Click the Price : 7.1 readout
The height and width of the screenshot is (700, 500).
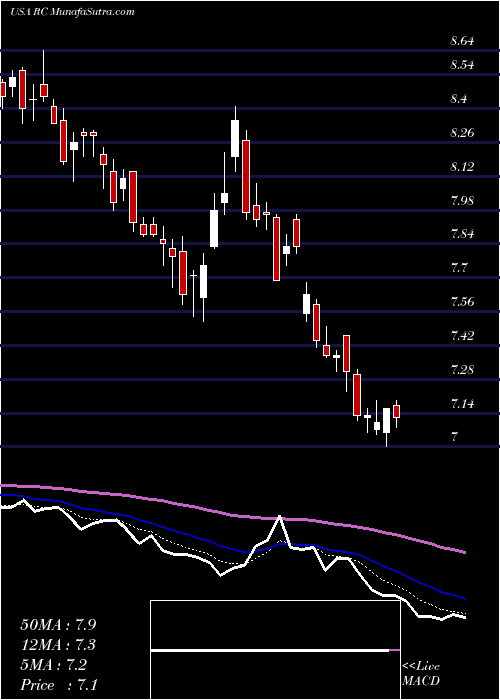tap(59, 685)
